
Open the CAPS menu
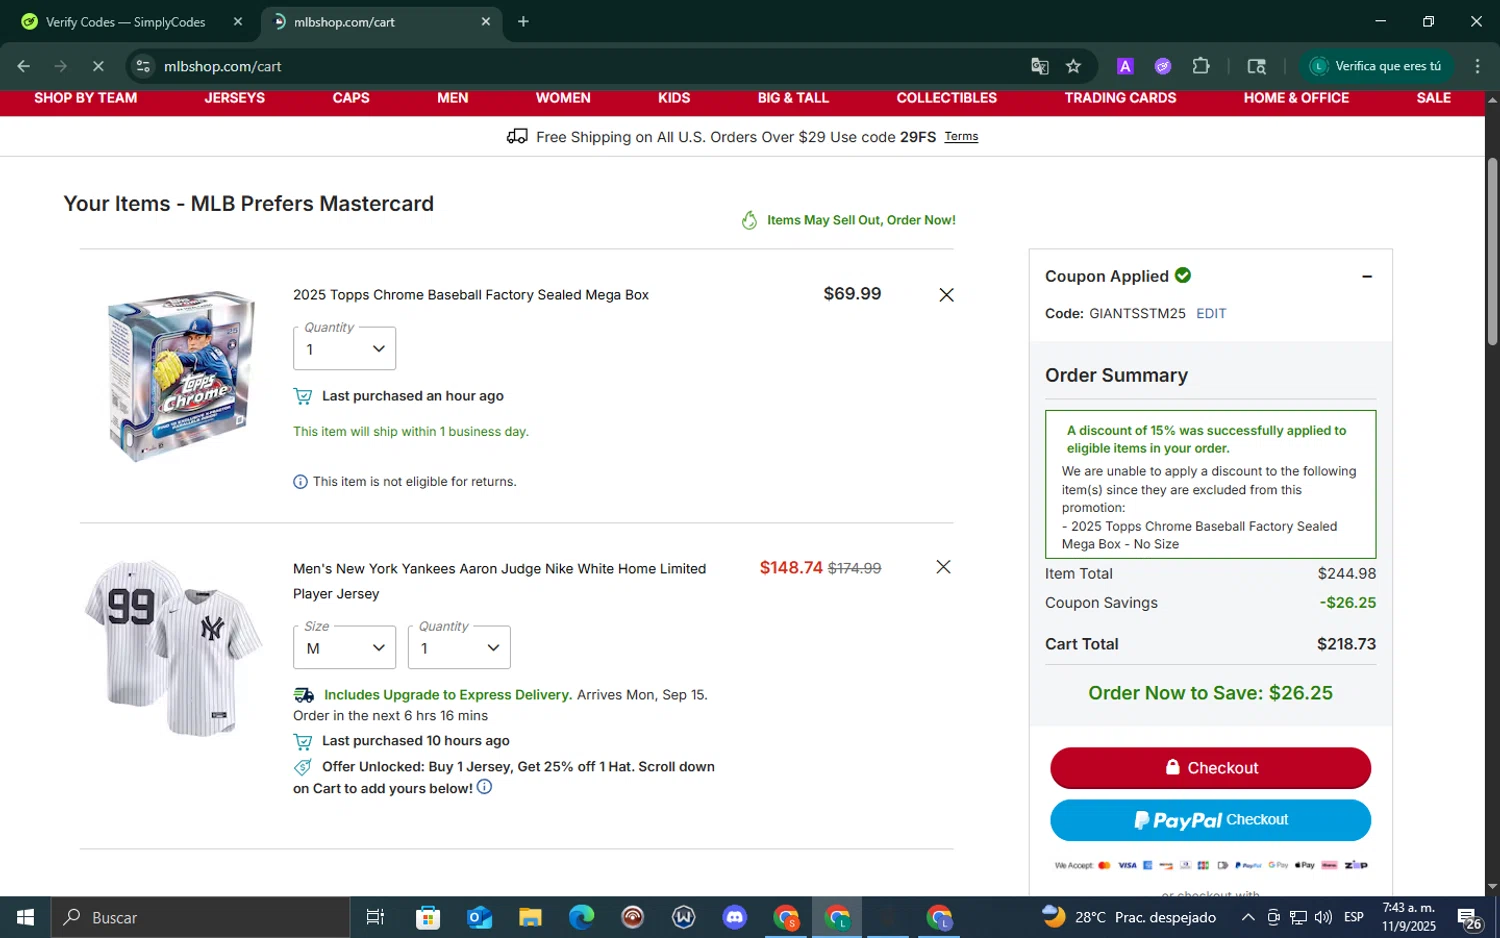point(351,98)
